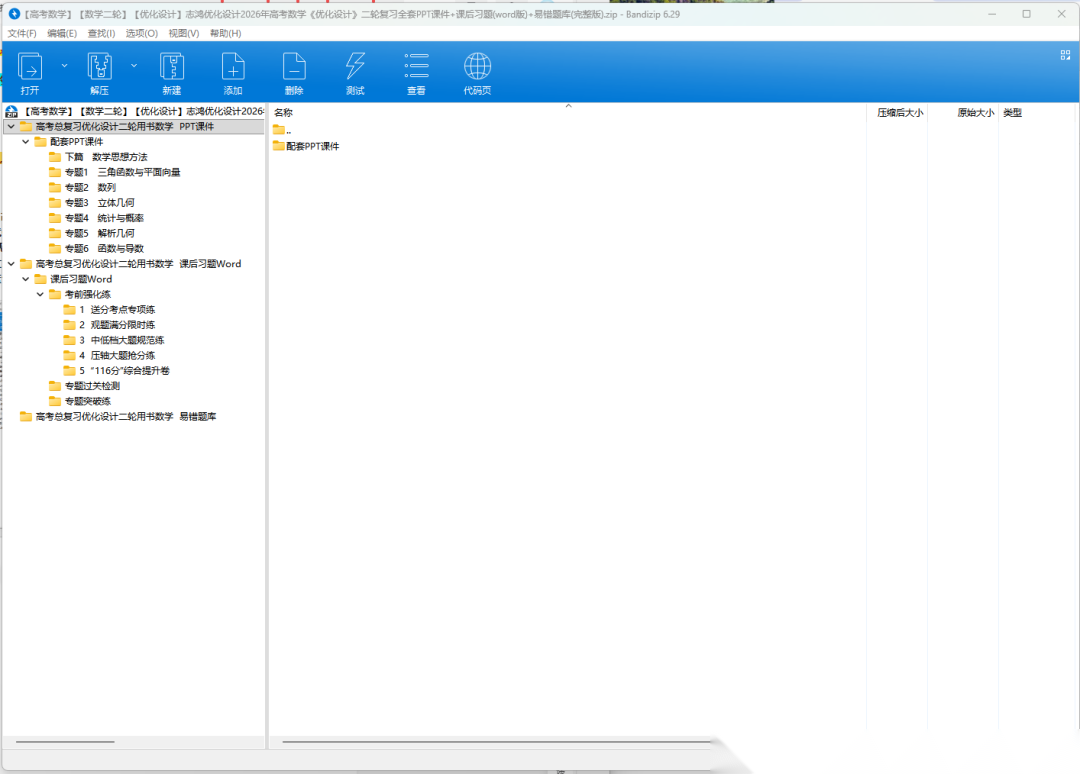The width and height of the screenshot is (1080, 774).
Task: Open the dropdown arrow next to 打开
Action: 65,66
